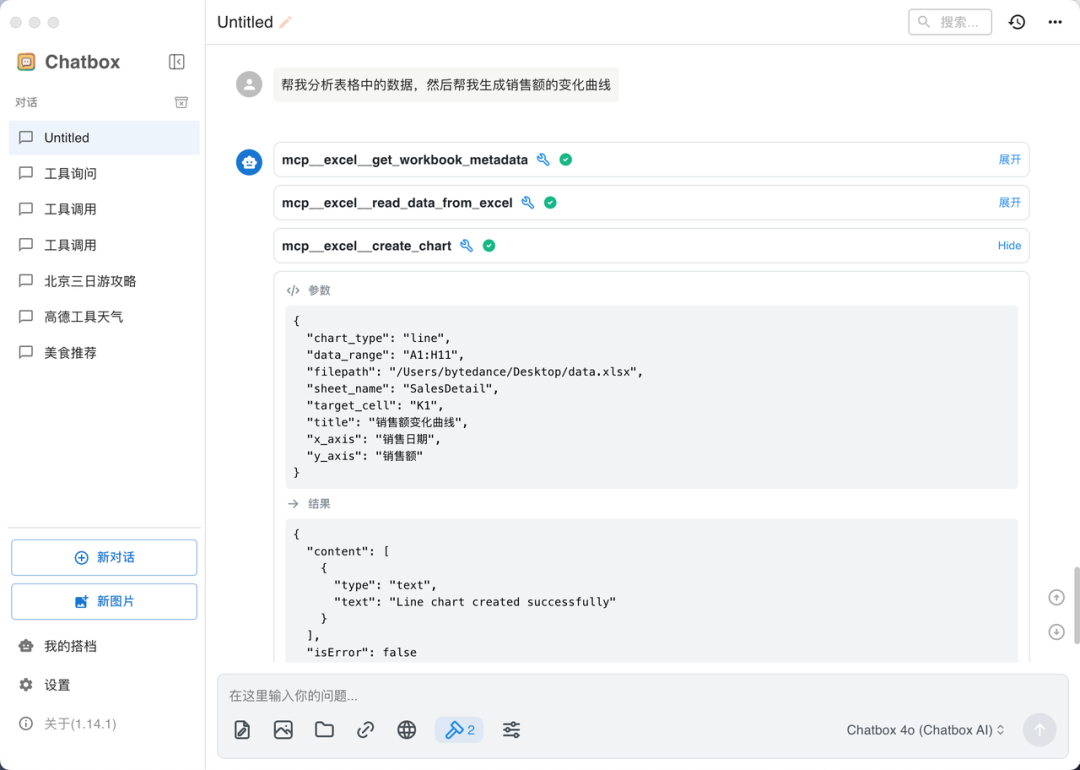Toggle the MCP tools hammer button
This screenshot has width=1080, height=770.
pos(459,730)
